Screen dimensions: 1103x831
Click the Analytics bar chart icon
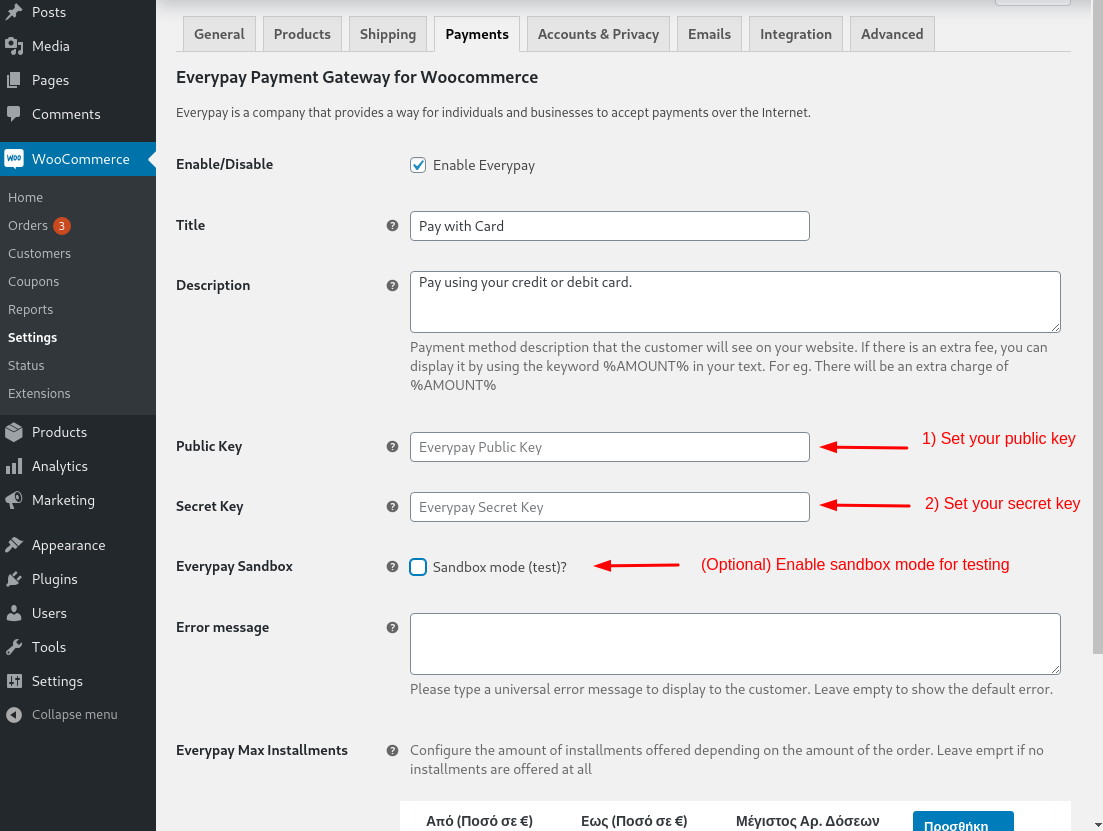tap(14, 466)
